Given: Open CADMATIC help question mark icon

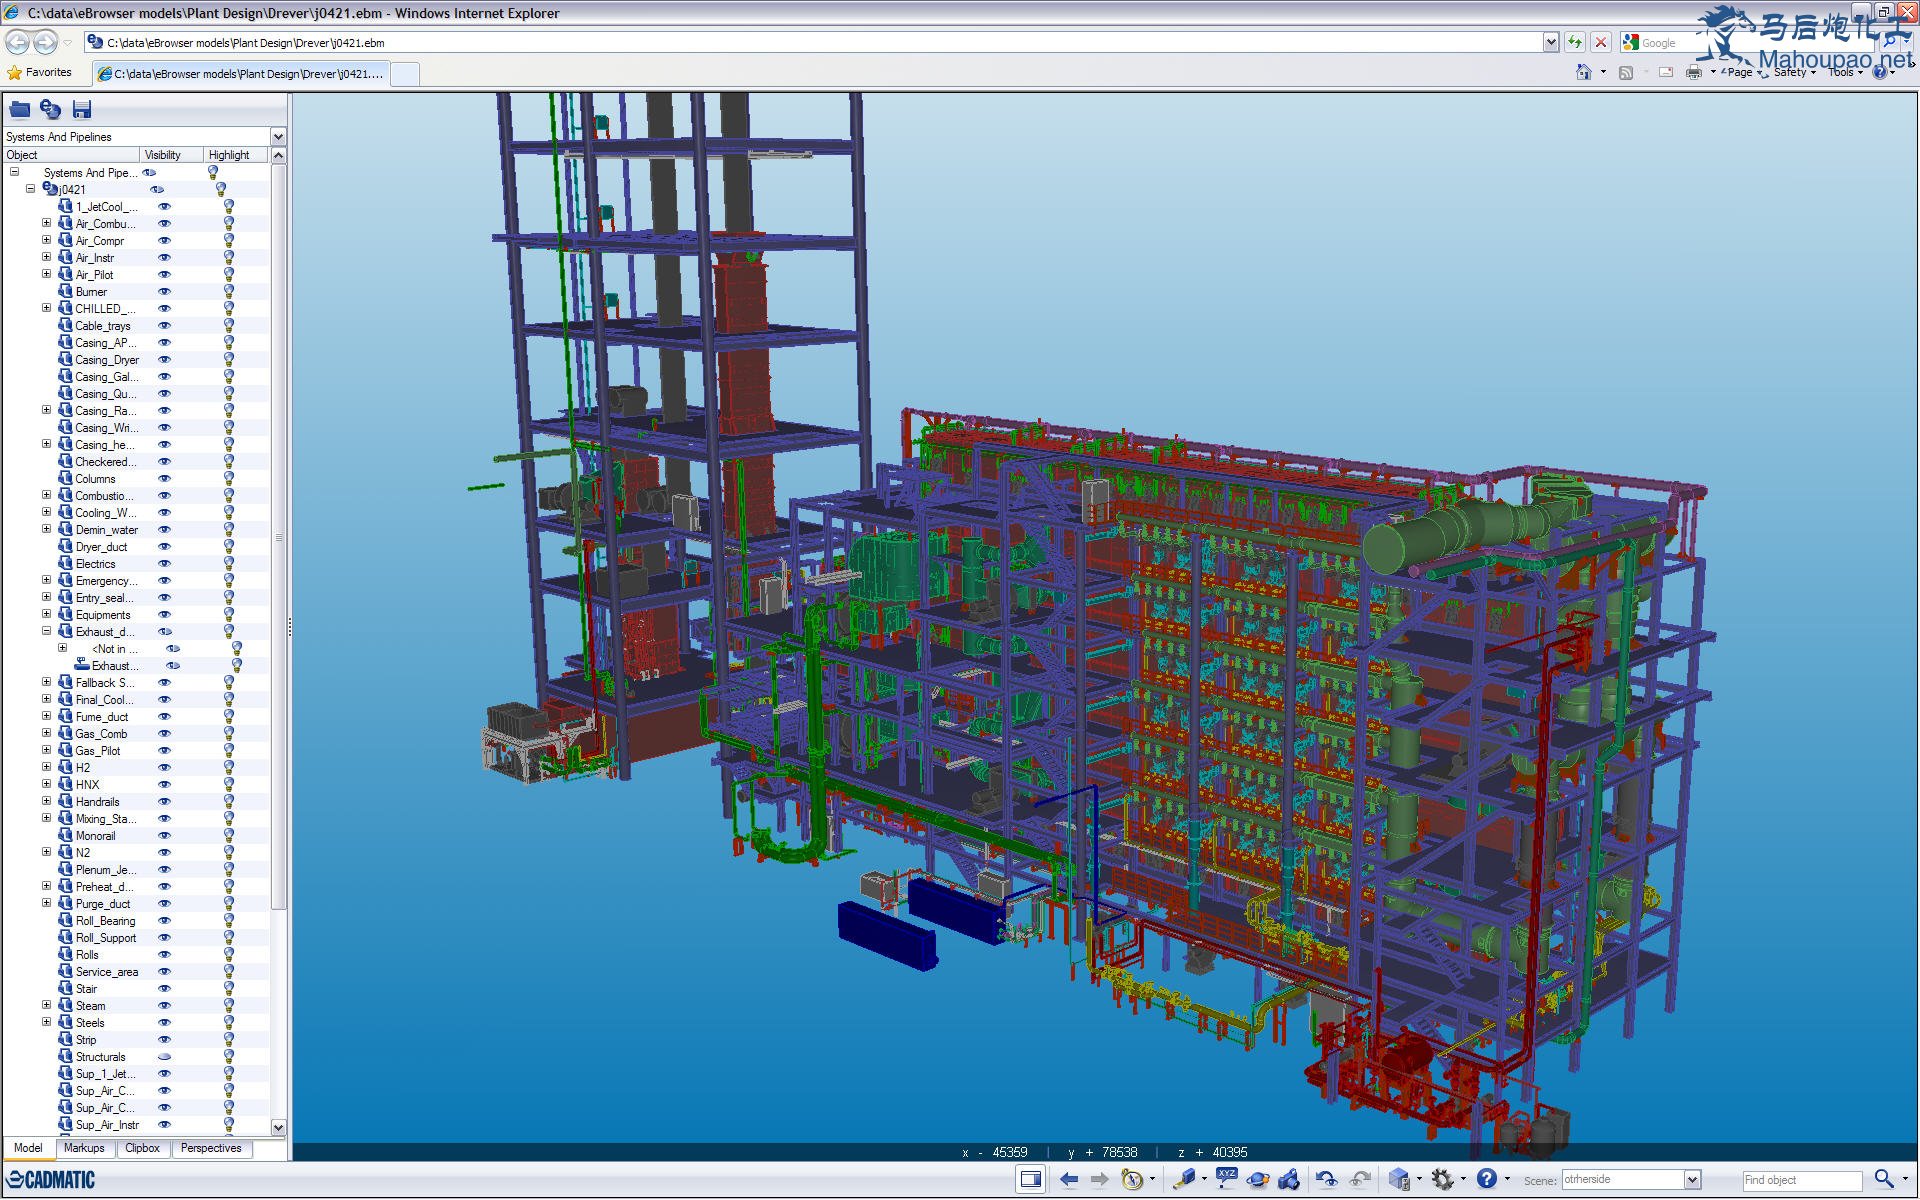Looking at the screenshot, I should pos(1487,1178).
